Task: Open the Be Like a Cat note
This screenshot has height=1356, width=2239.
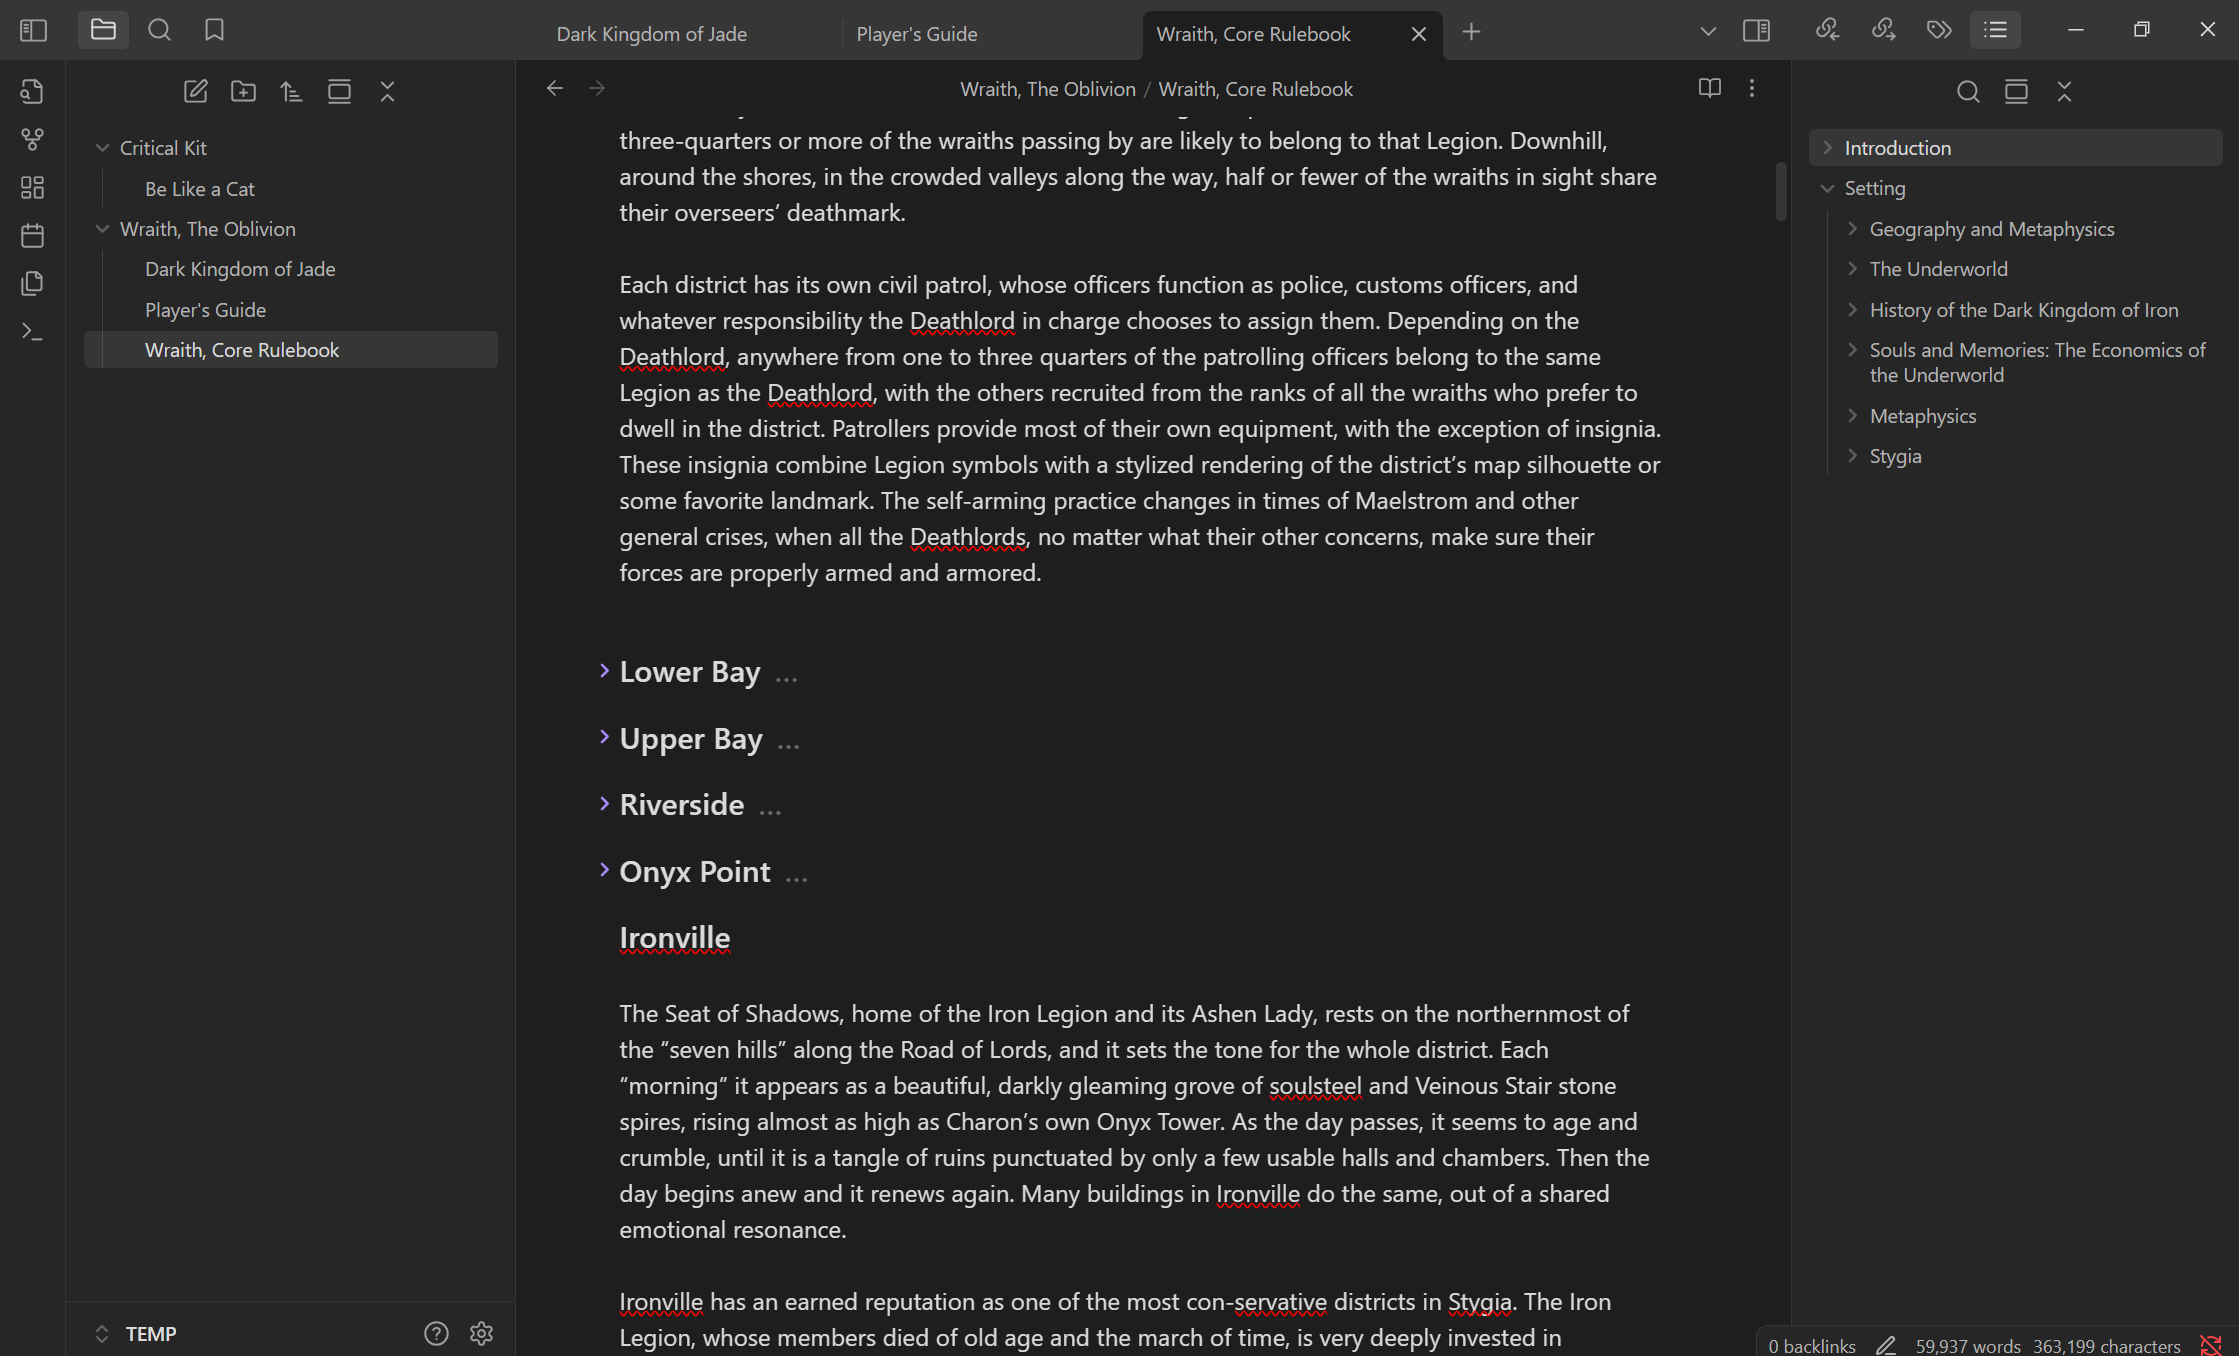Action: [x=199, y=189]
